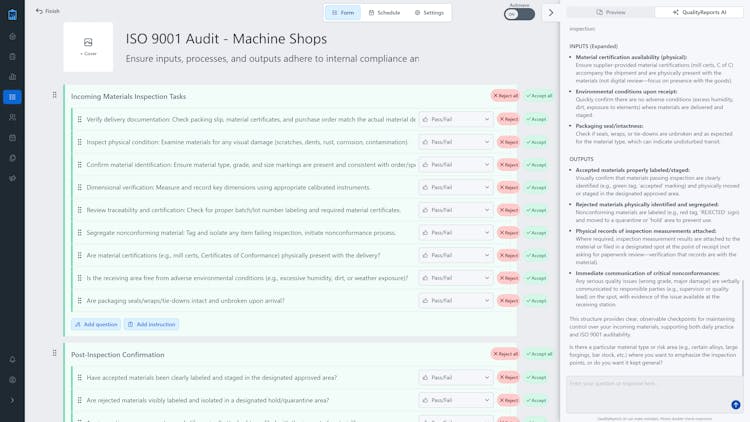Screen dimensions: 750x422
Task: Open the users icon in left sidebar
Action: (x=12, y=118)
